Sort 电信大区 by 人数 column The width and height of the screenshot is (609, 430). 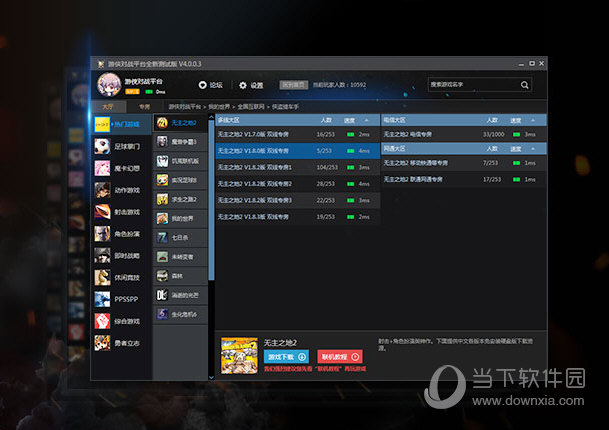click(x=492, y=120)
